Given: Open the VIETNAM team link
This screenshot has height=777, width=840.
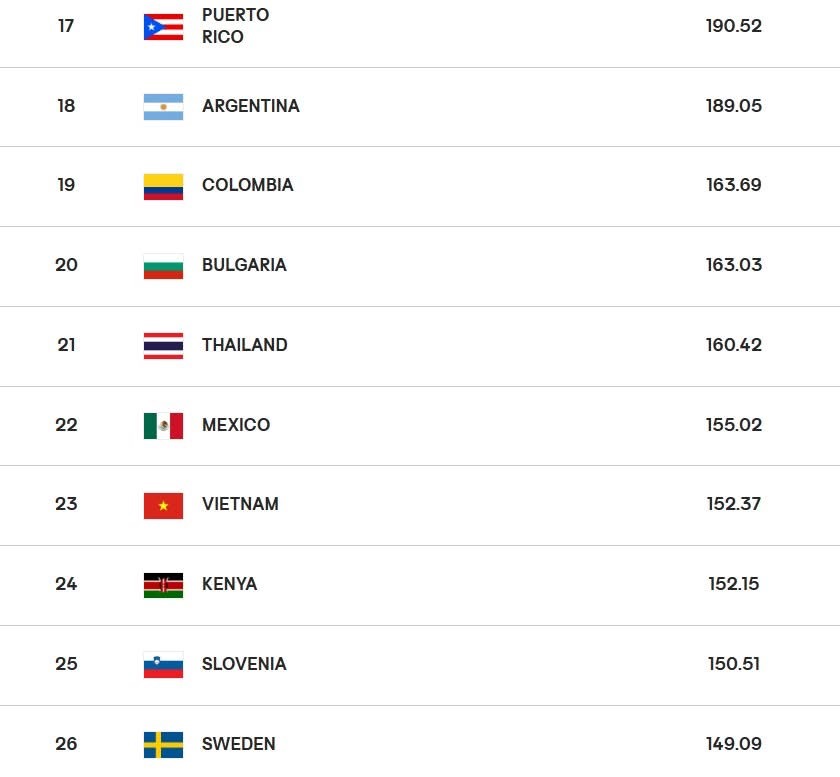Looking at the screenshot, I should 240,504.
